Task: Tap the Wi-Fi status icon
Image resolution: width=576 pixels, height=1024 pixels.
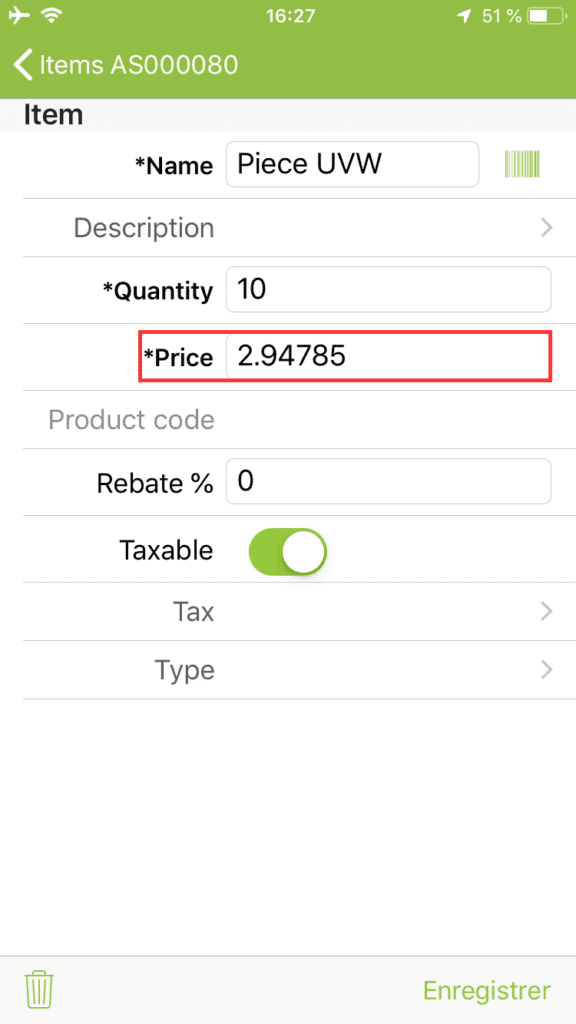Action: tap(50, 16)
